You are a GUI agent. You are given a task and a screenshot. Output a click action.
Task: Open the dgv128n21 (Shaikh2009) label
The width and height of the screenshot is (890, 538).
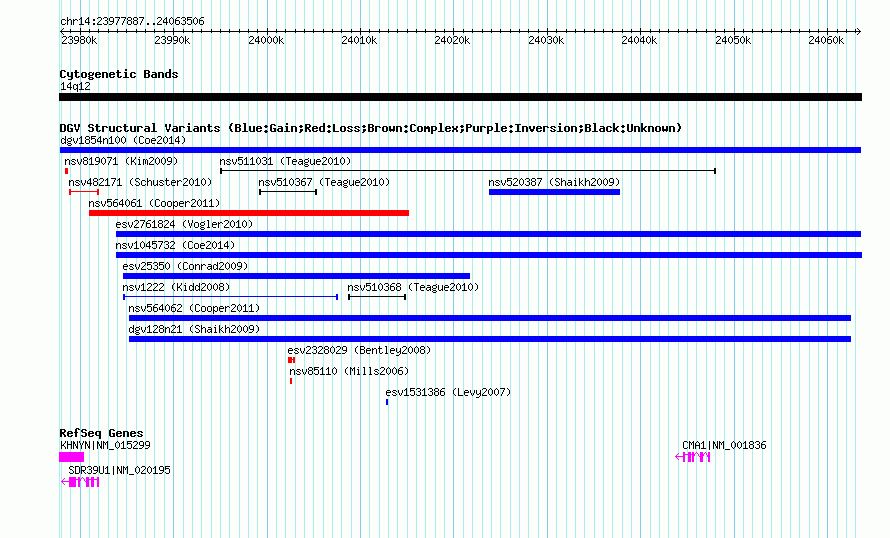[x=194, y=329]
